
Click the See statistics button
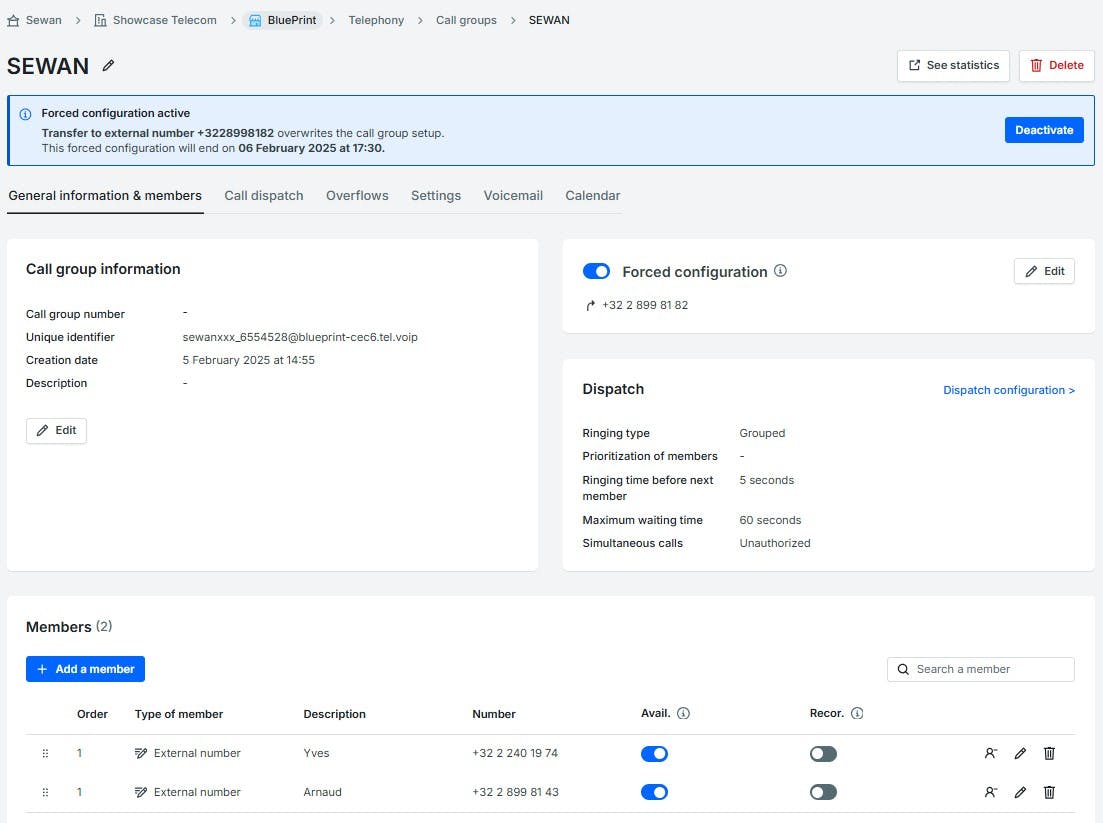point(953,66)
